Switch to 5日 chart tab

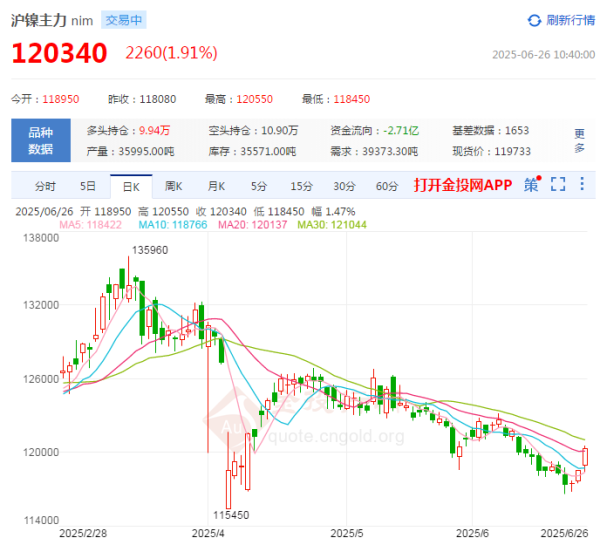coord(88,186)
